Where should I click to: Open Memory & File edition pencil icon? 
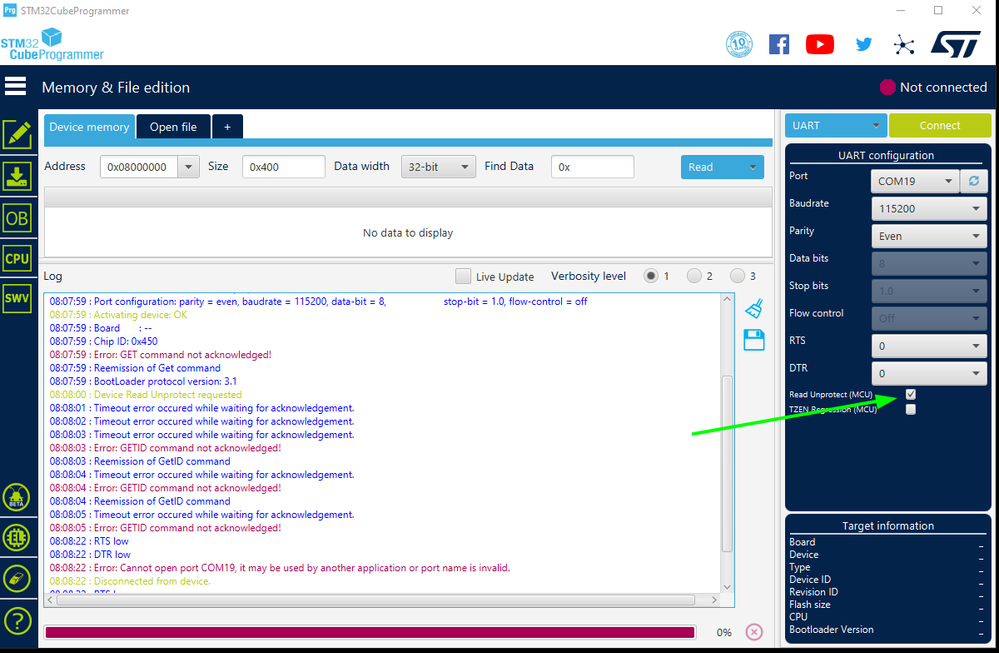click(17, 135)
